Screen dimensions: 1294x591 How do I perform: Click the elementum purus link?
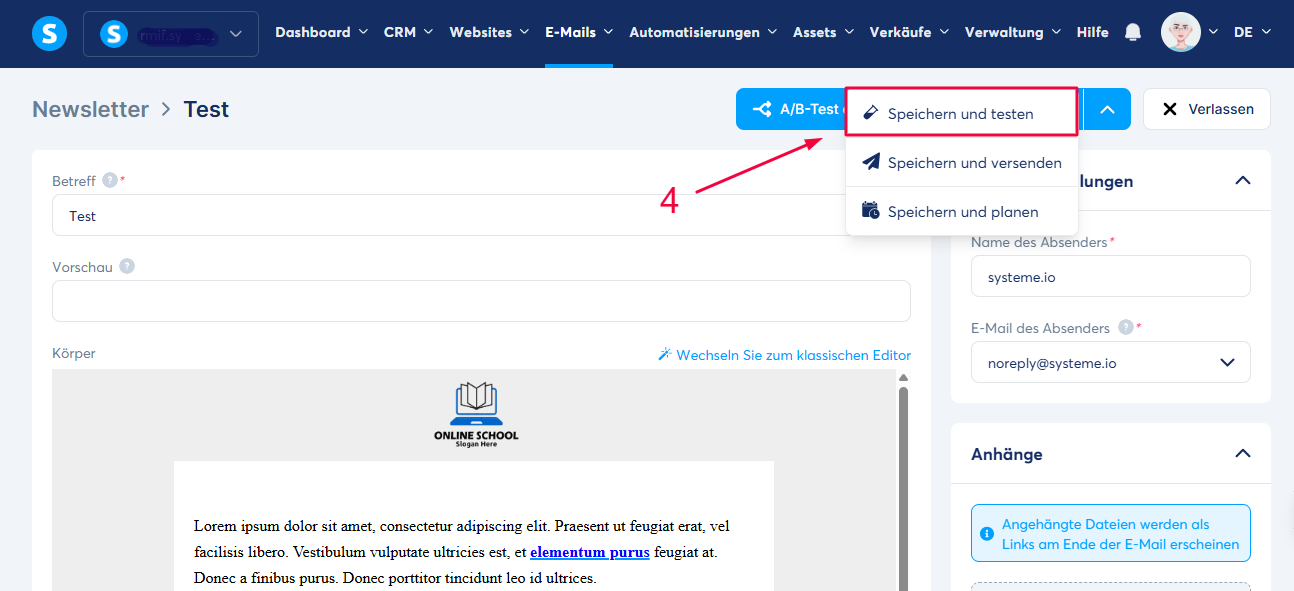tap(590, 552)
